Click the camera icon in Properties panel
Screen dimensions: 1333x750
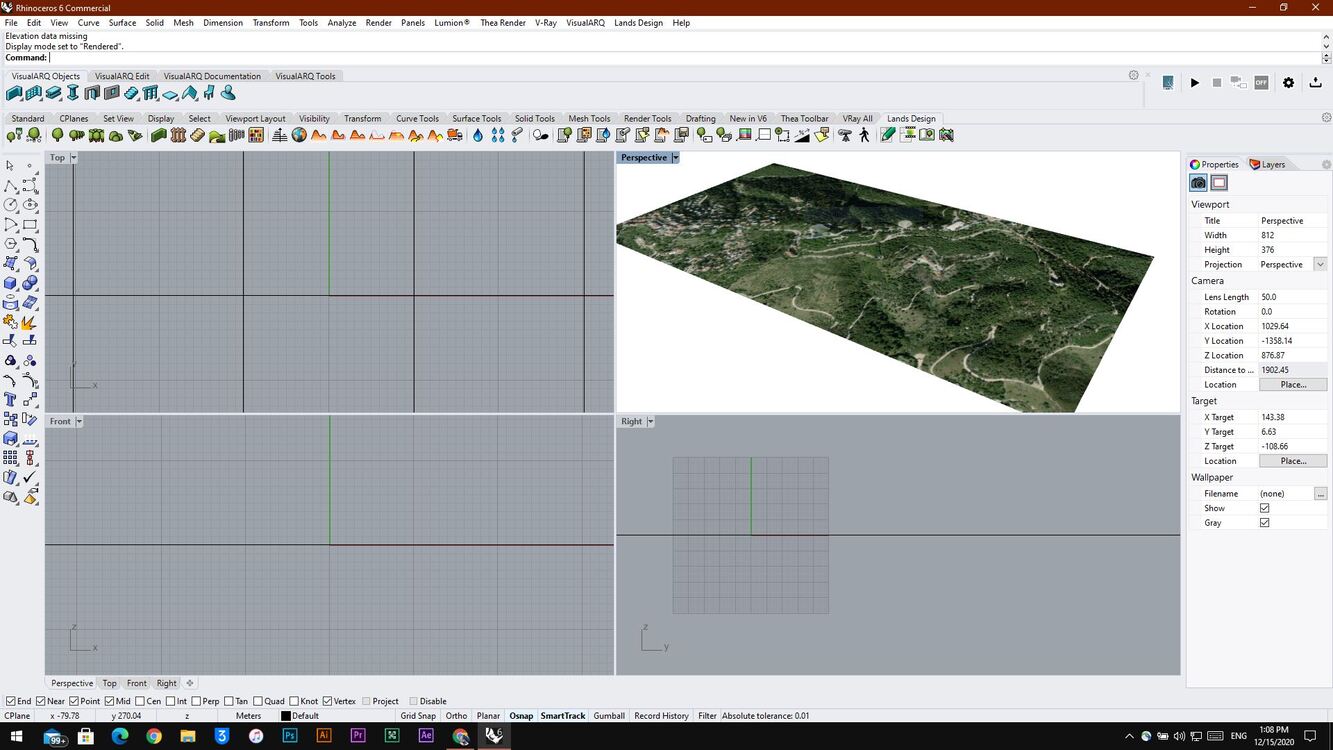pos(1198,183)
